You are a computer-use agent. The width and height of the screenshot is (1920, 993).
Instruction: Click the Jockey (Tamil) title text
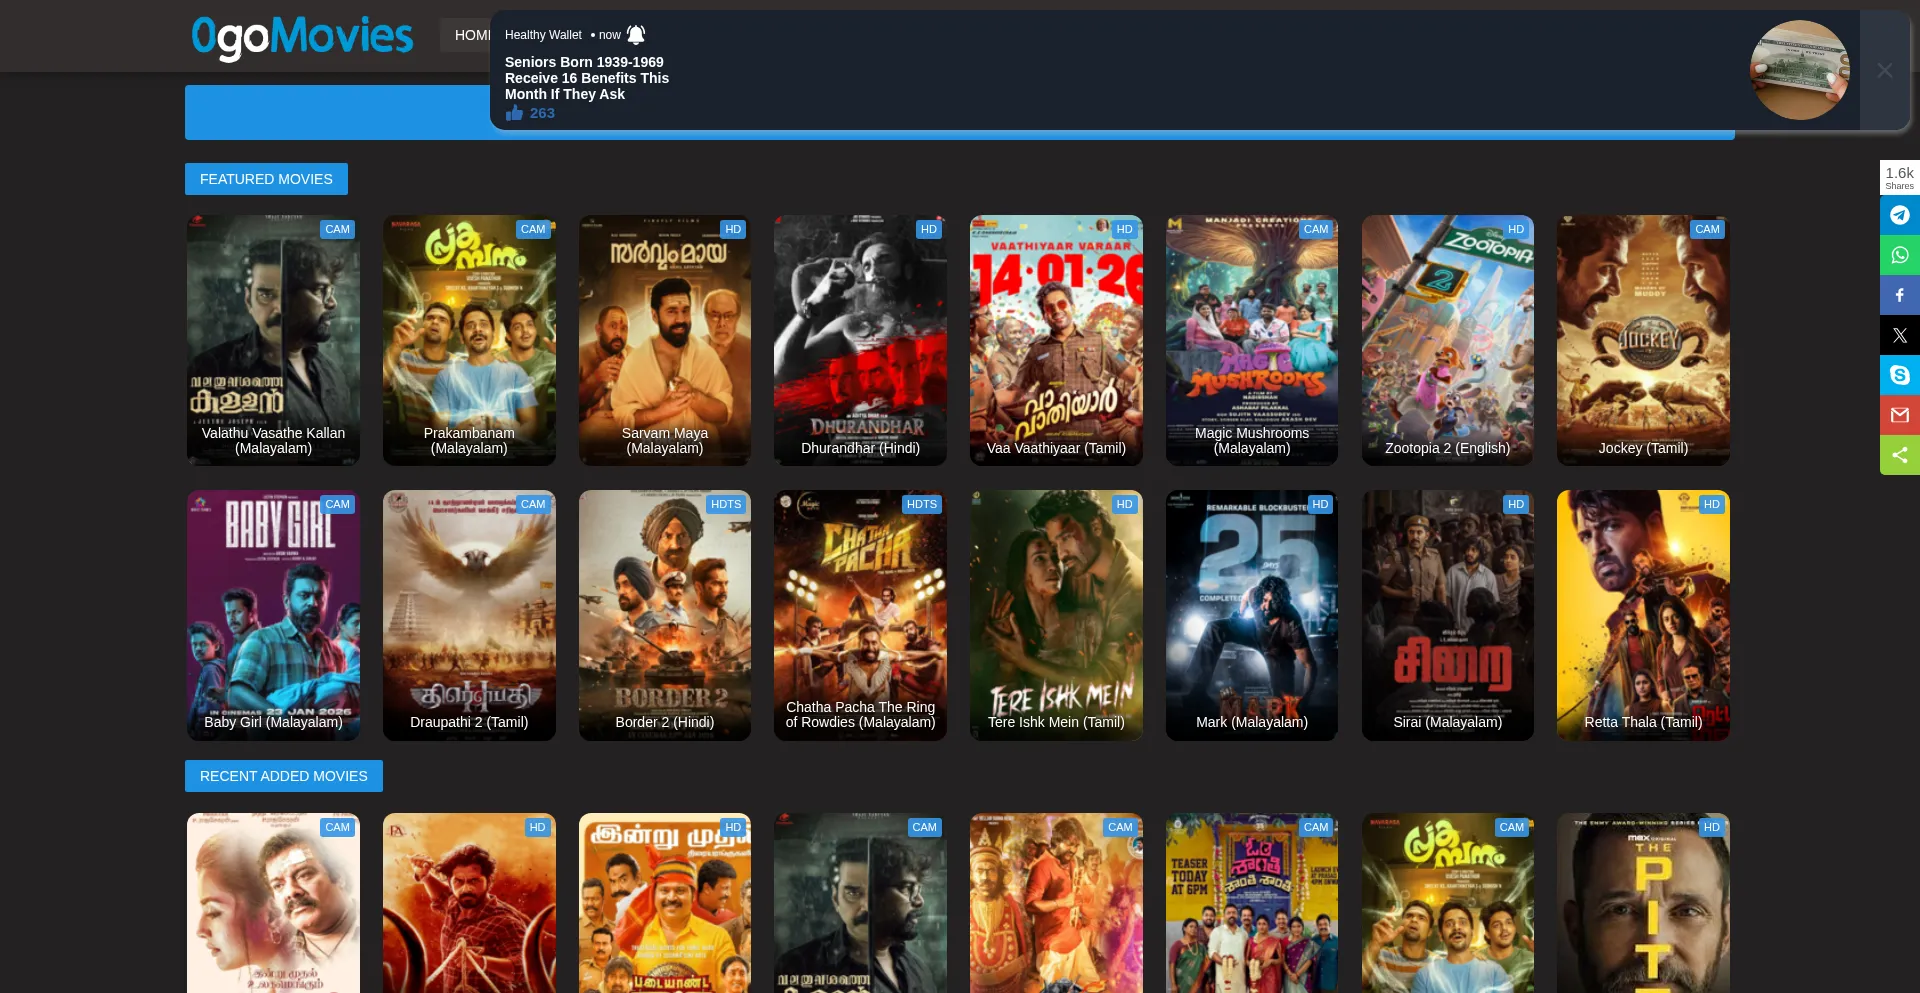(x=1643, y=448)
